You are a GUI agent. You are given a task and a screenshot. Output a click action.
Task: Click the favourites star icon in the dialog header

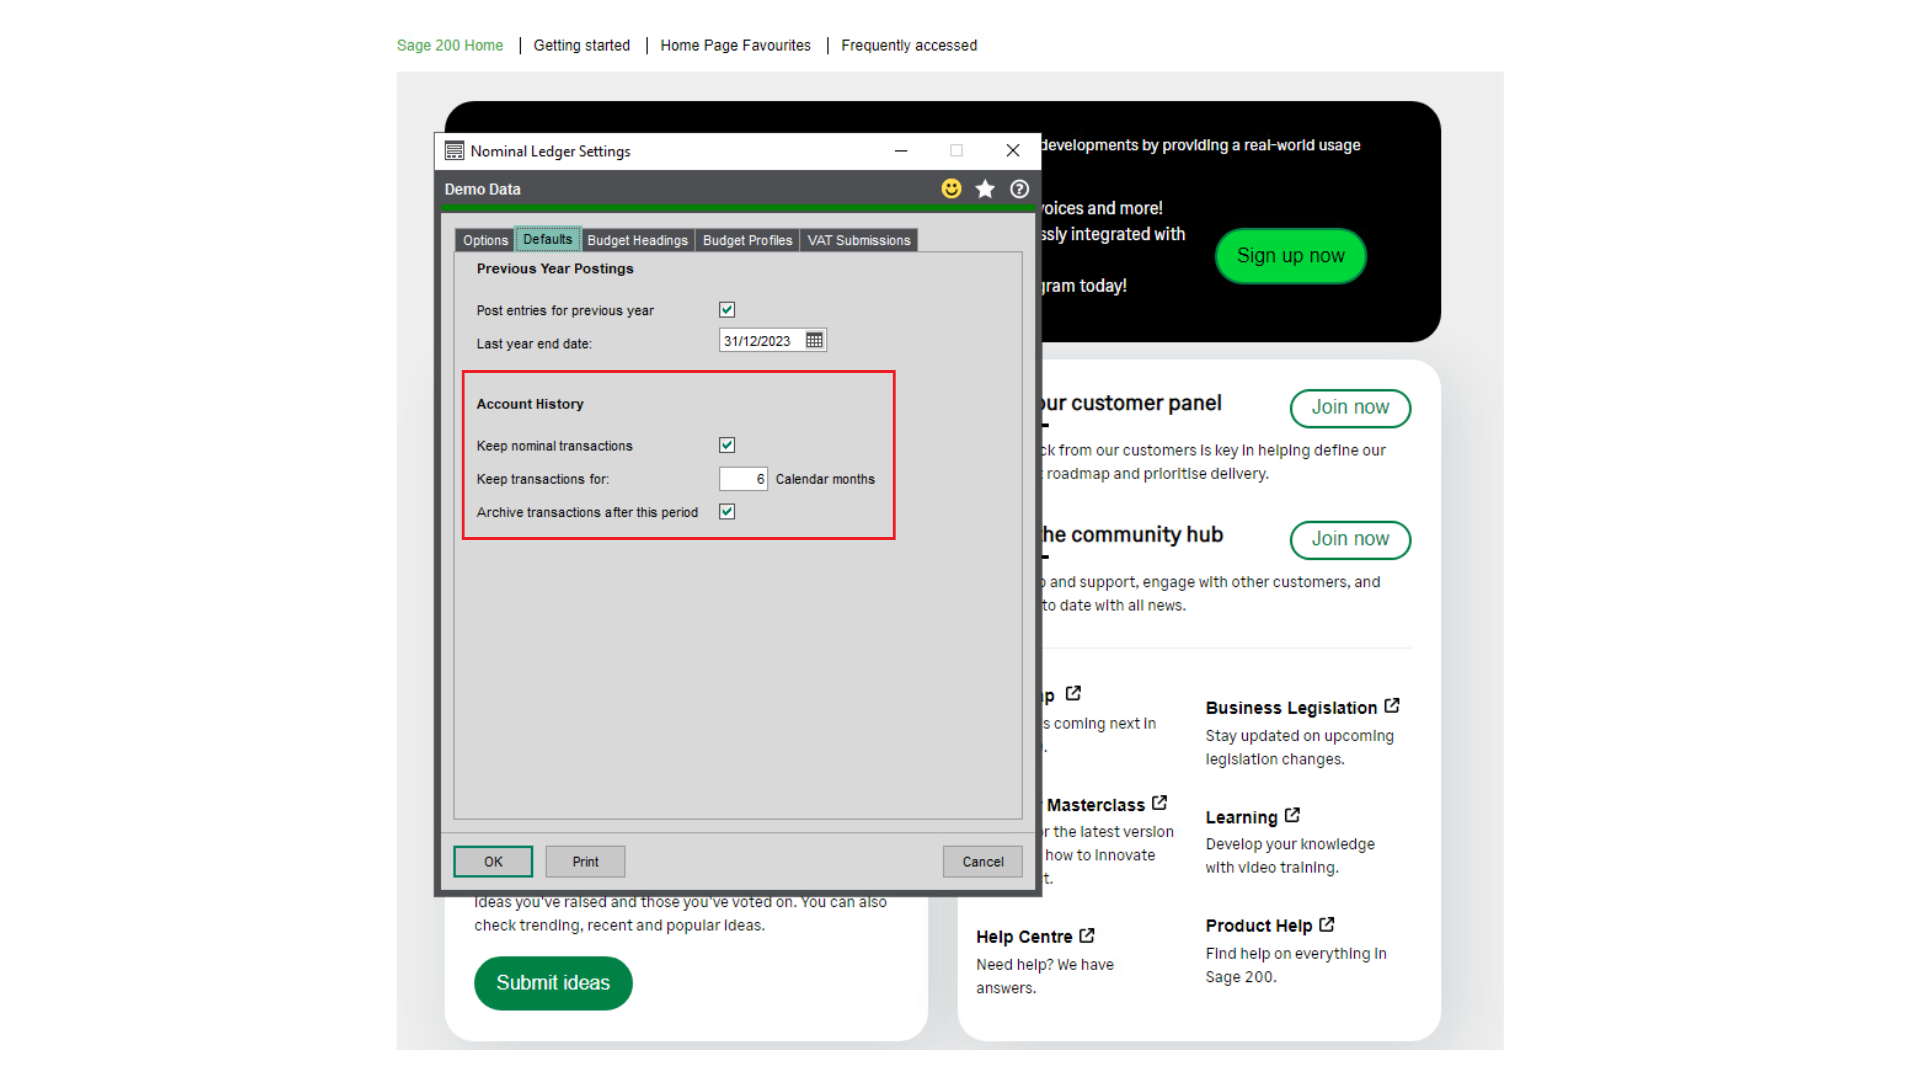pyautogui.click(x=985, y=188)
